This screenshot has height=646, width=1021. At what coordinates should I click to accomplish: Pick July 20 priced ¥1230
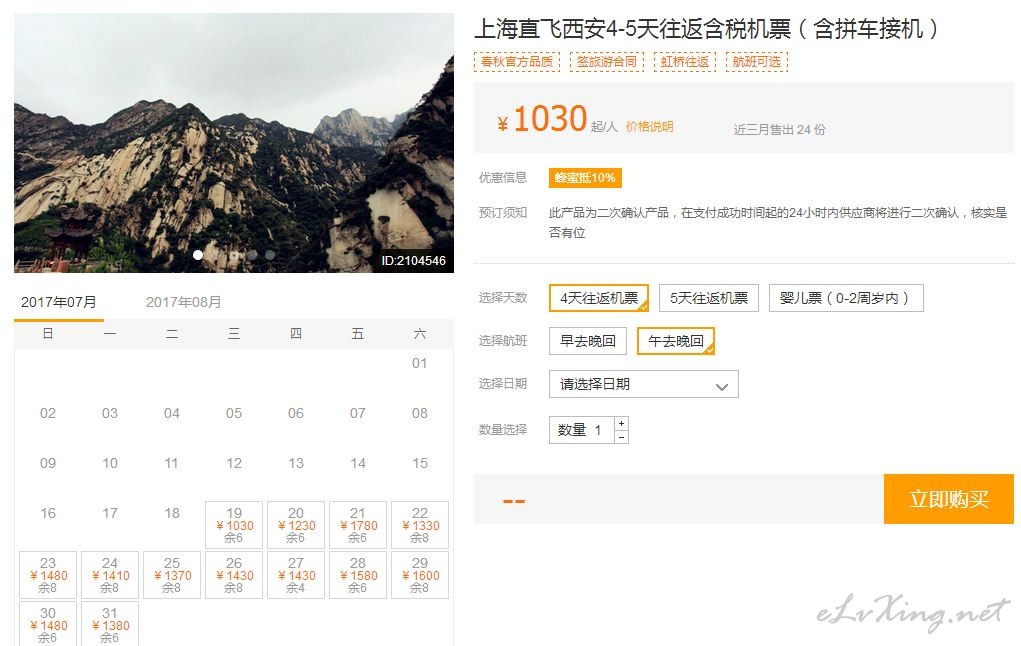click(x=296, y=525)
